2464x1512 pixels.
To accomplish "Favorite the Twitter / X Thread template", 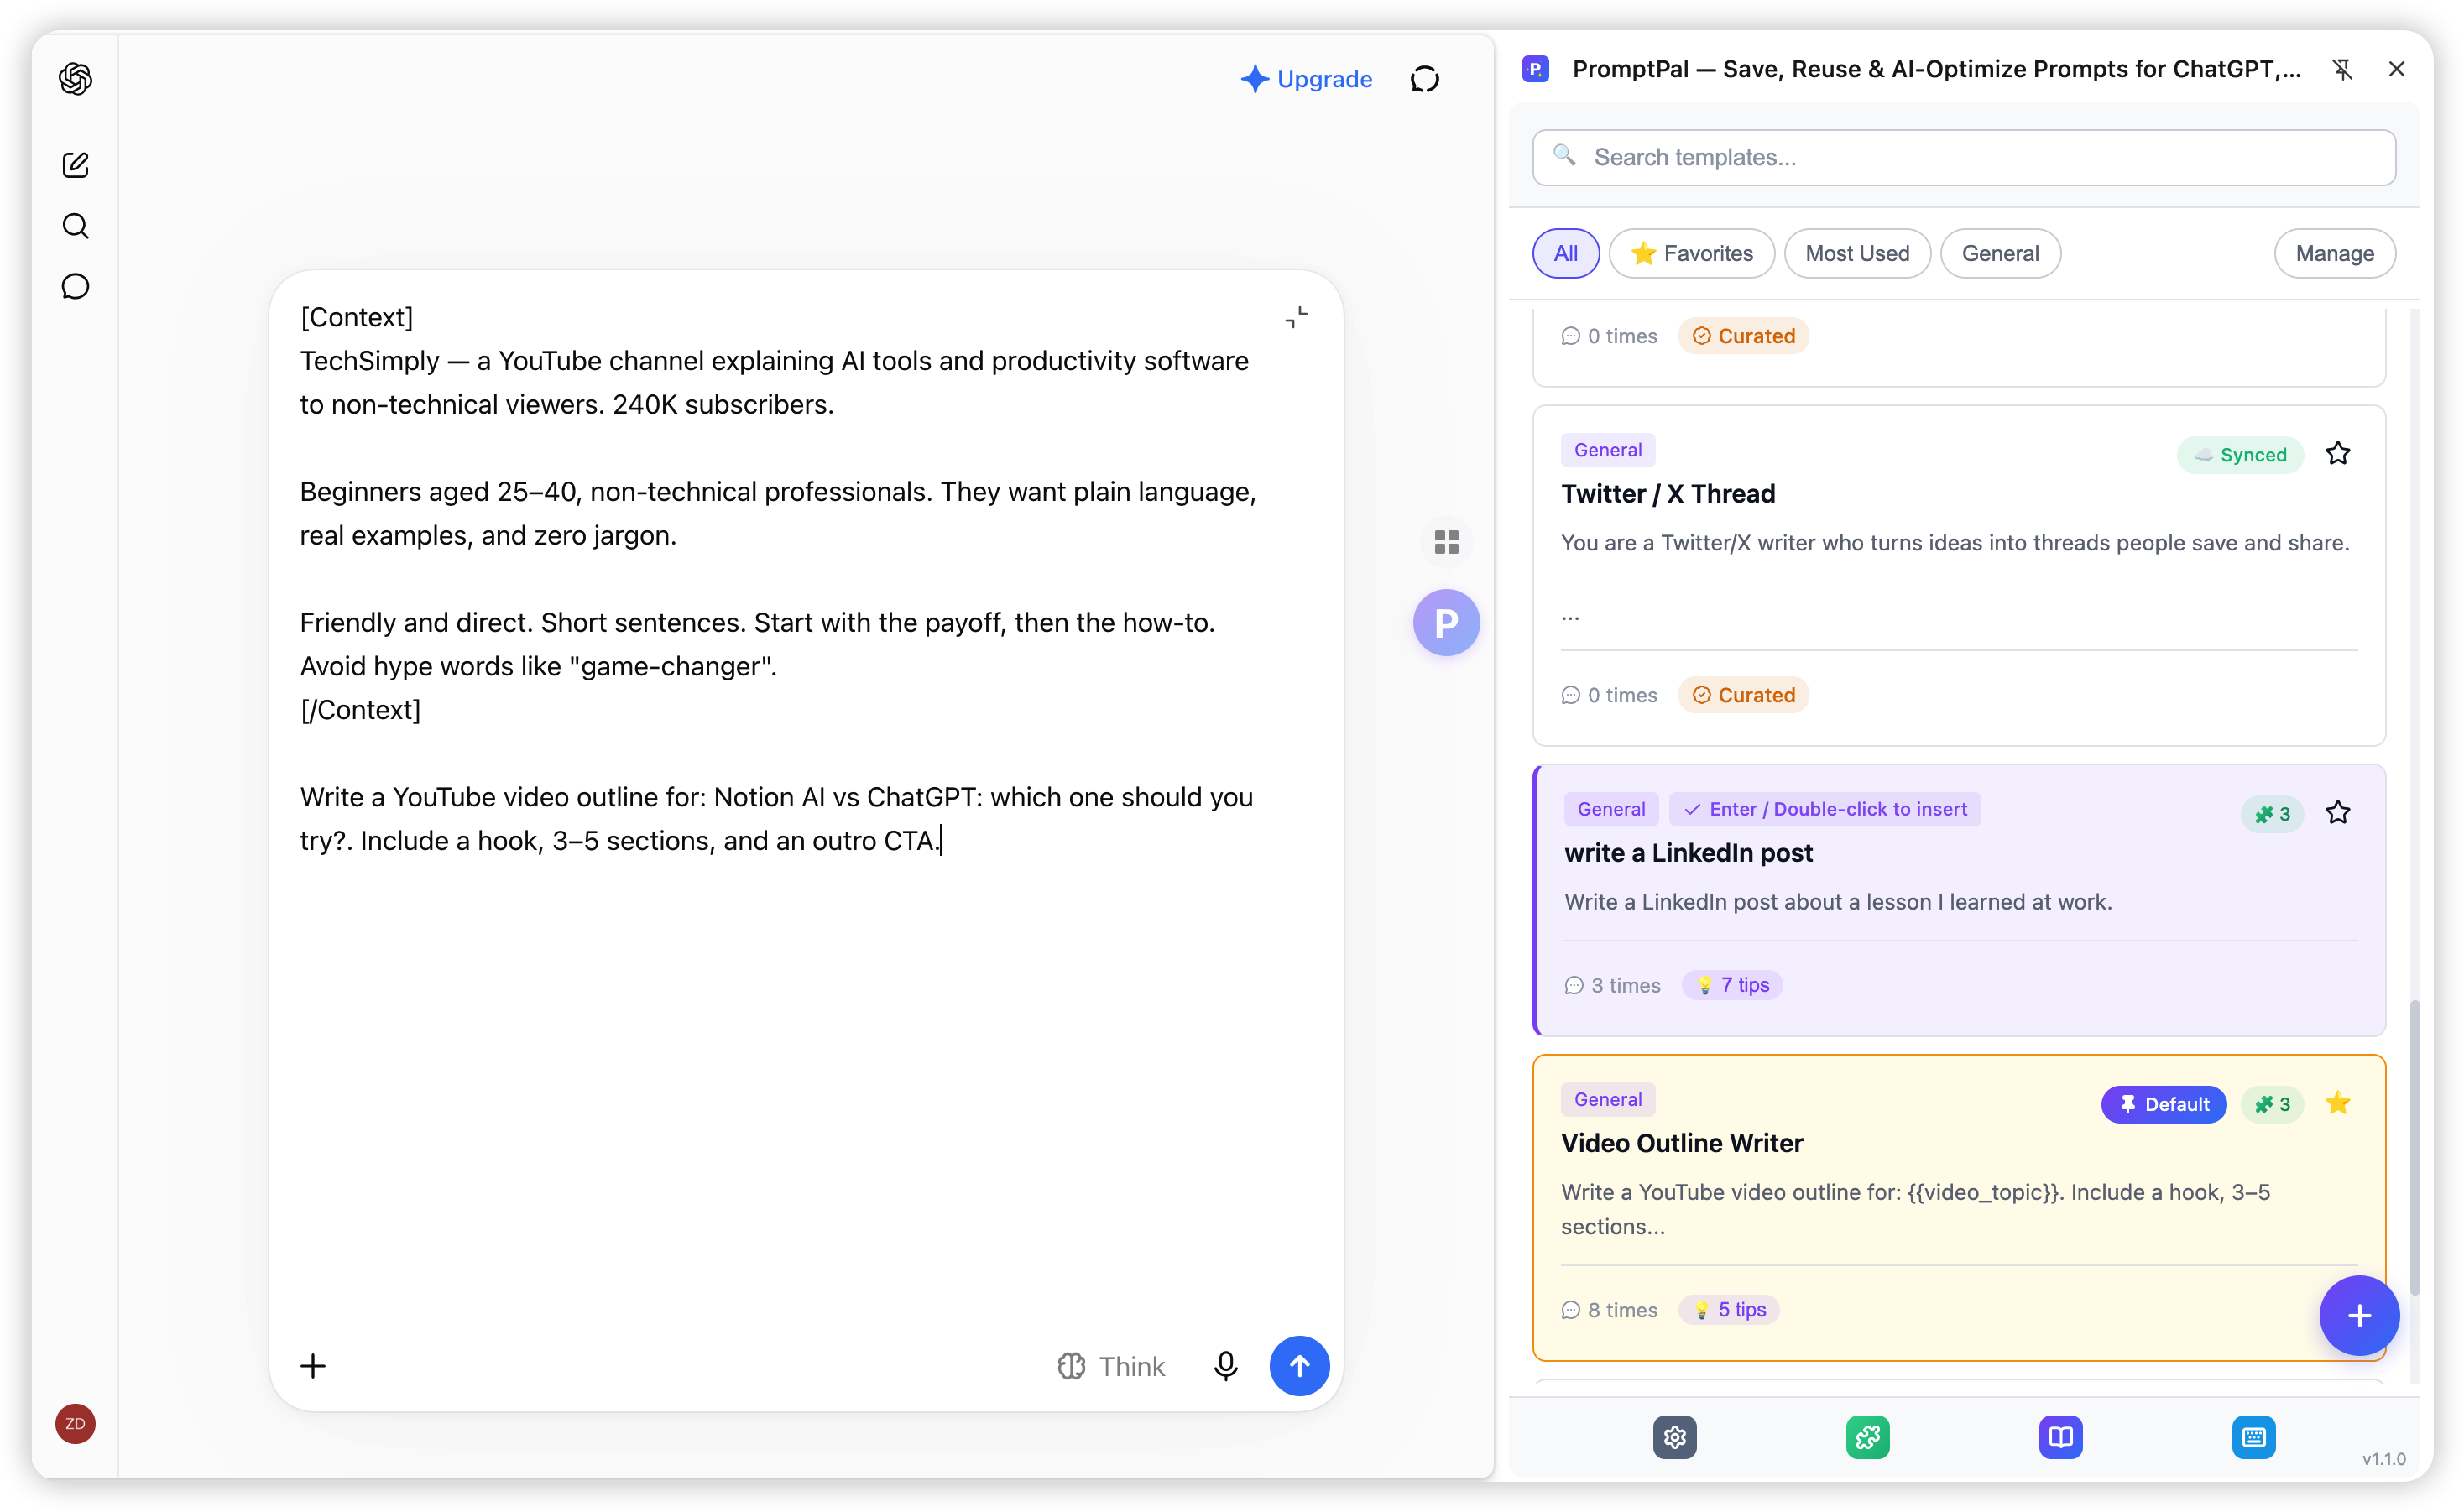I will (x=2337, y=454).
